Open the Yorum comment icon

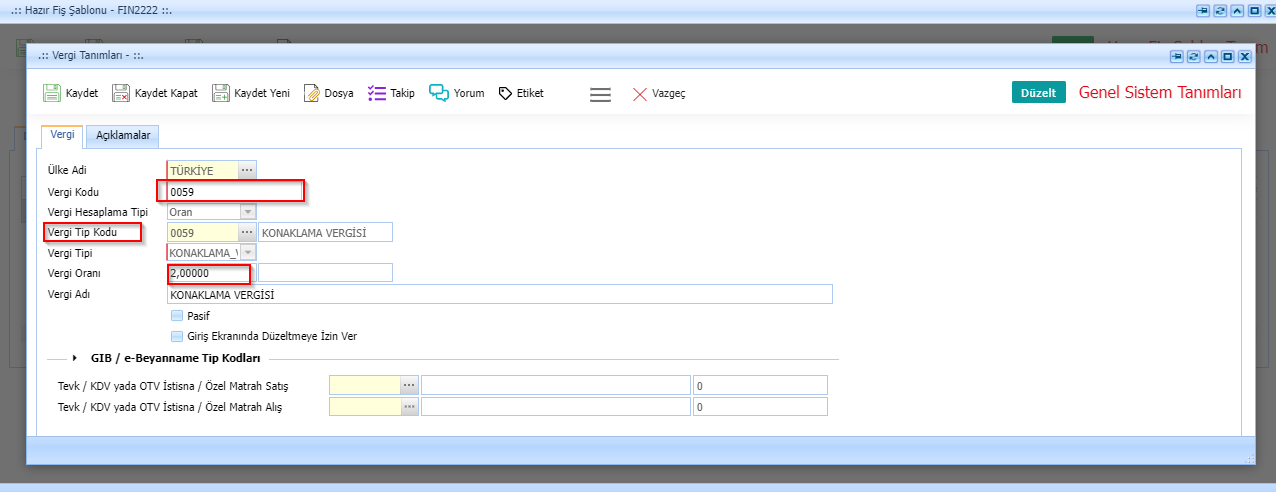[x=438, y=93]
